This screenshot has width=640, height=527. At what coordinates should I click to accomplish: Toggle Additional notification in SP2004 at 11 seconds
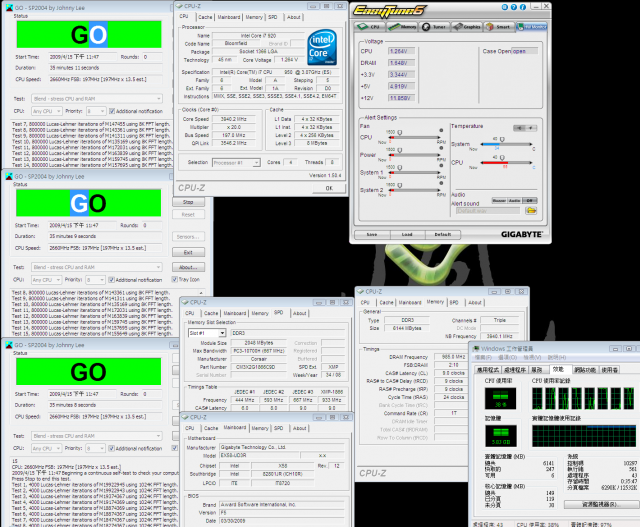tap(112, 111)
